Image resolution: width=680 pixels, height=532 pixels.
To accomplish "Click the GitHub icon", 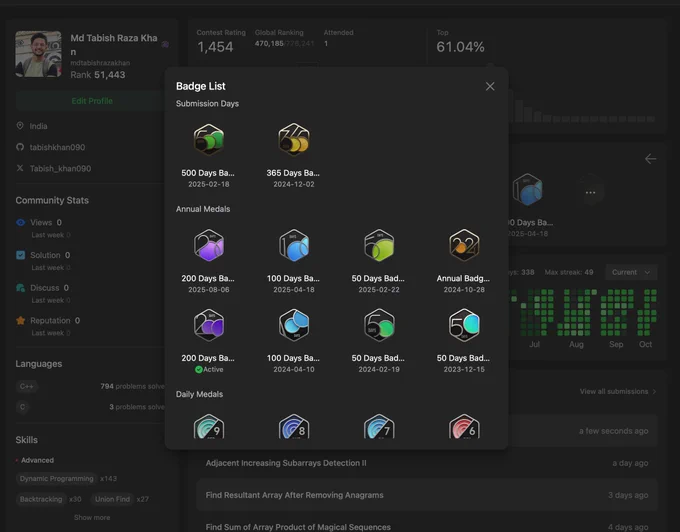I will tap(20, 147).
